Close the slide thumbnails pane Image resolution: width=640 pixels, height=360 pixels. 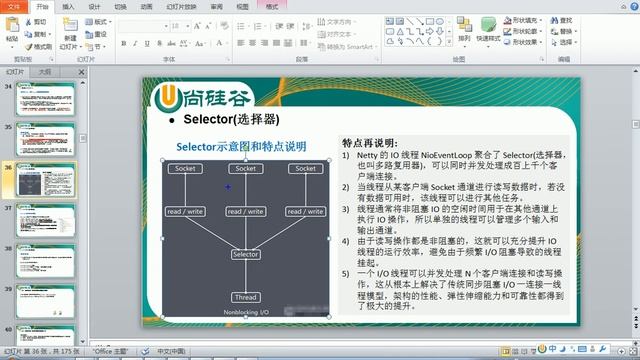[x=81, y=72]
